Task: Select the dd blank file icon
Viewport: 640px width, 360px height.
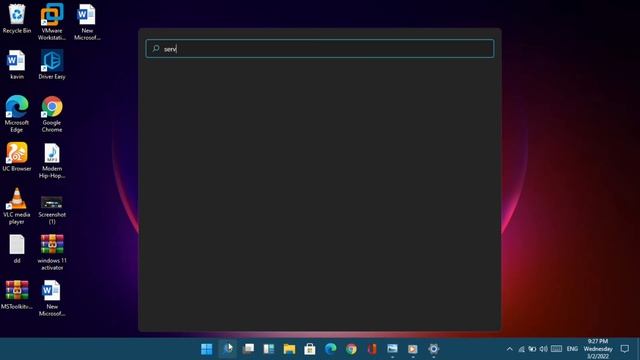Action: [x=17, y=249]
